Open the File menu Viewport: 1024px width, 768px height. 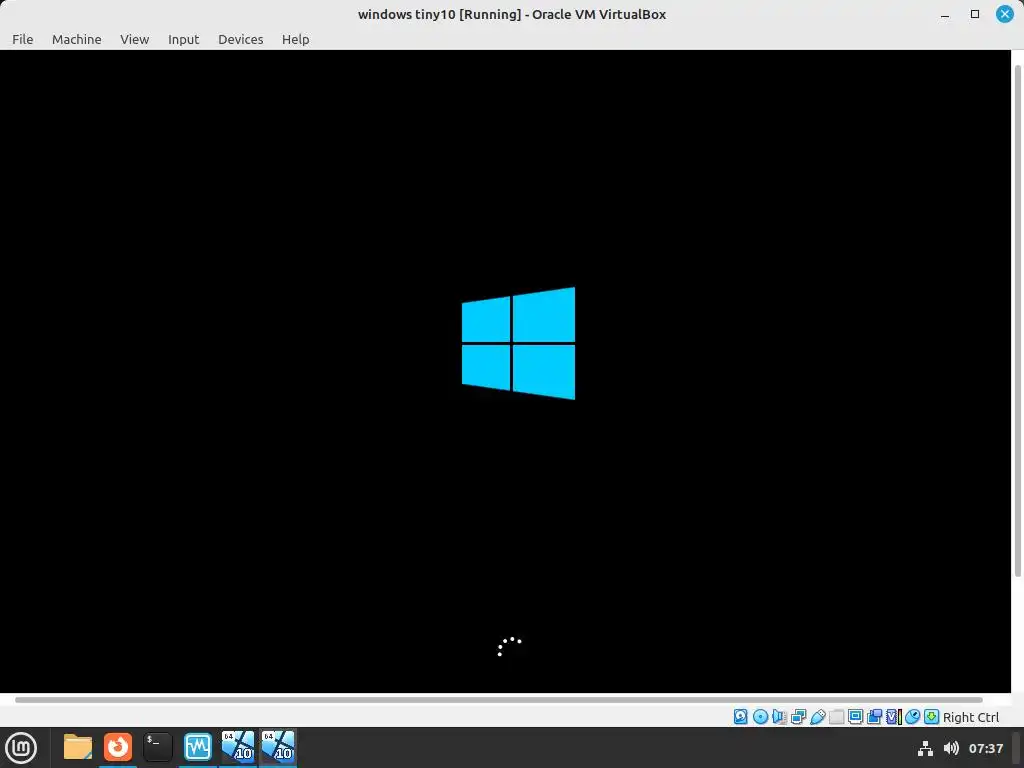[x=22, y=39]
